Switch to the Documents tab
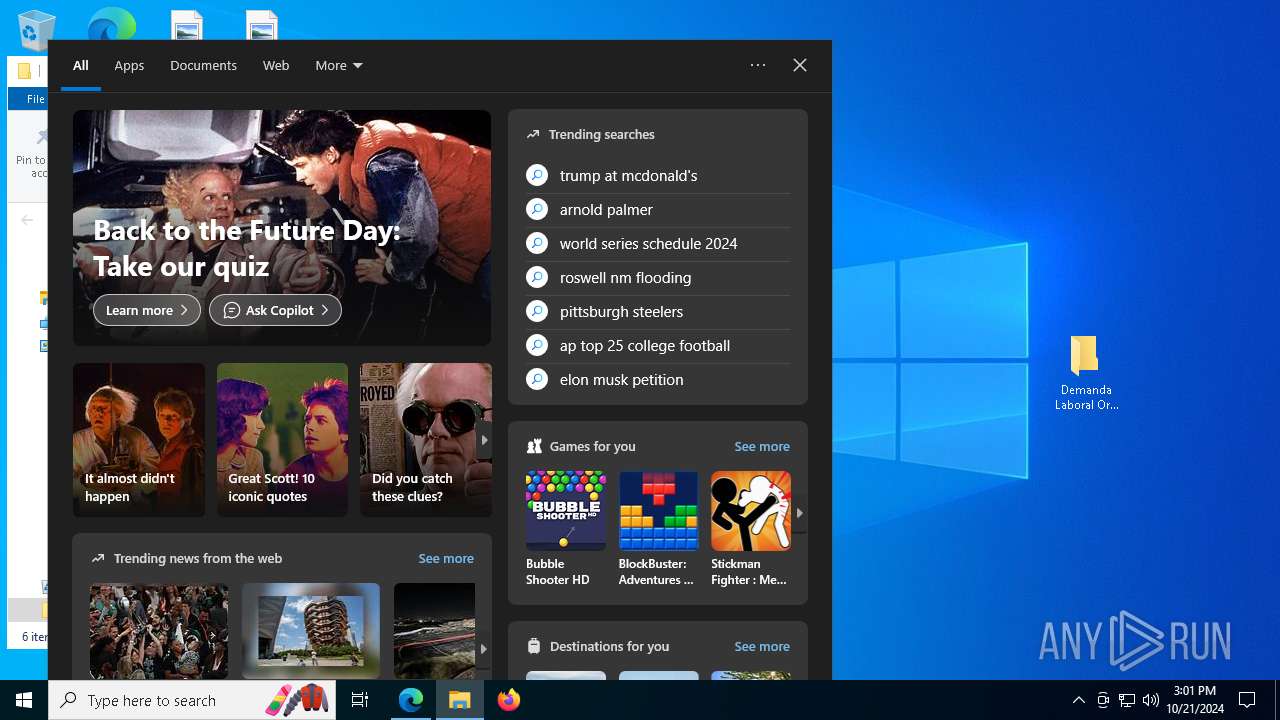The height and width of the screenshot is (720, 1280). 203,65
